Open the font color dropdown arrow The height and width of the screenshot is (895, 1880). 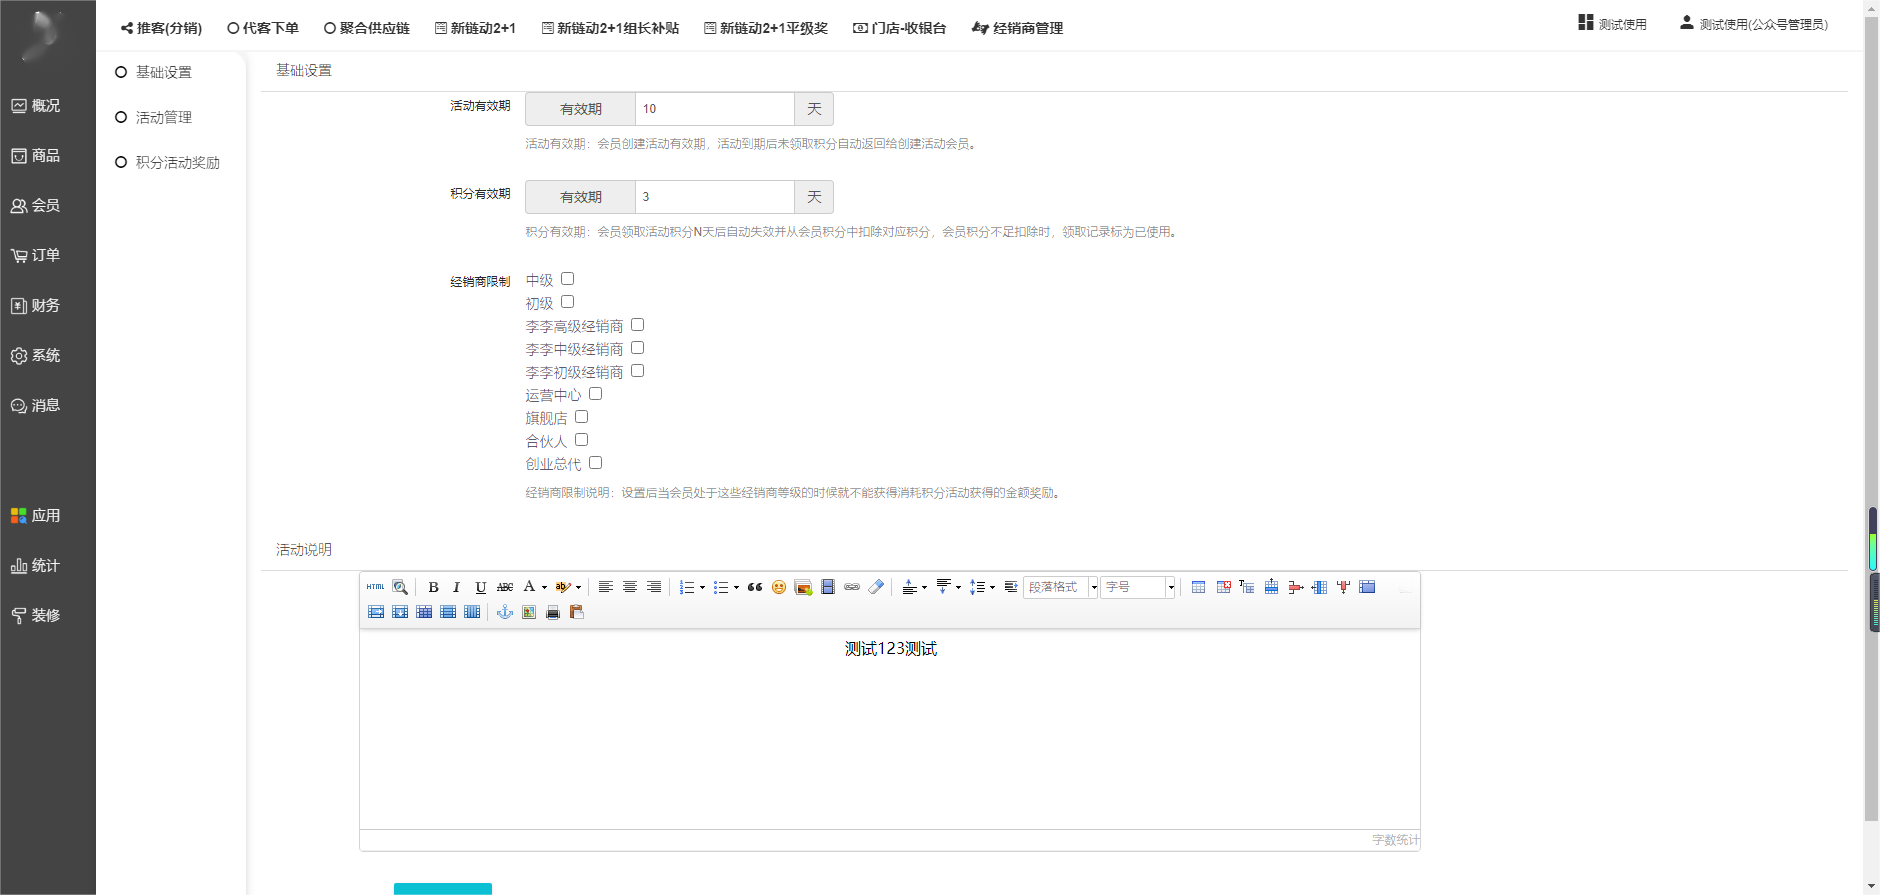coord(544,587)
